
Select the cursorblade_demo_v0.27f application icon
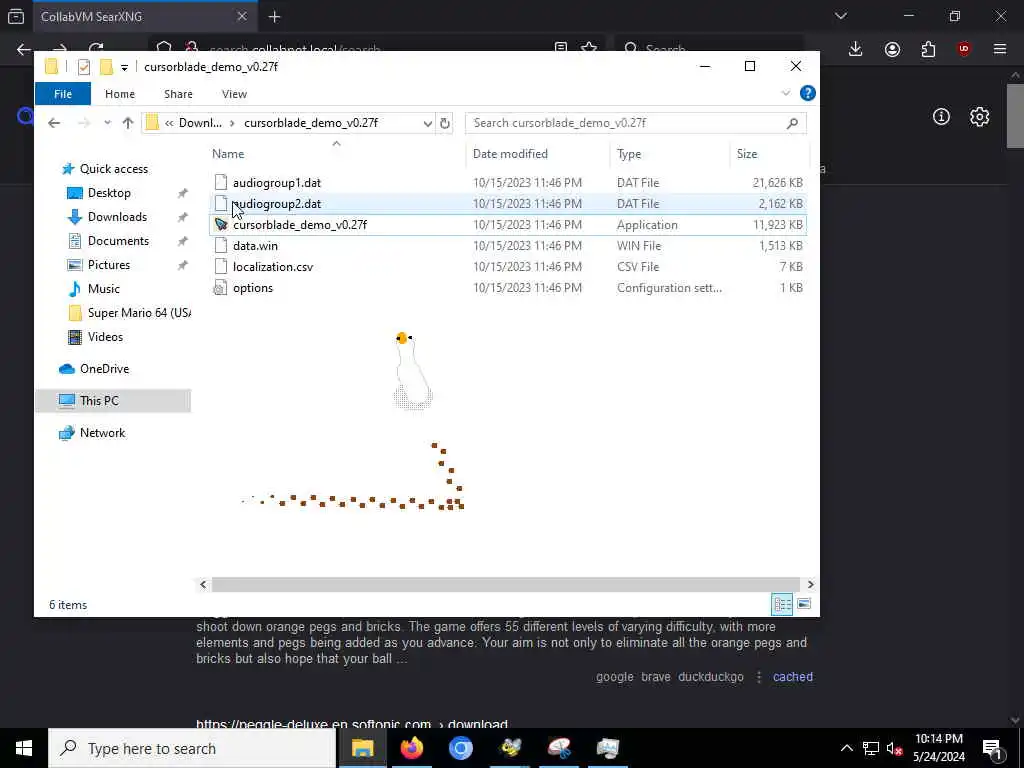pyautogui.click(x=221, y=225)
